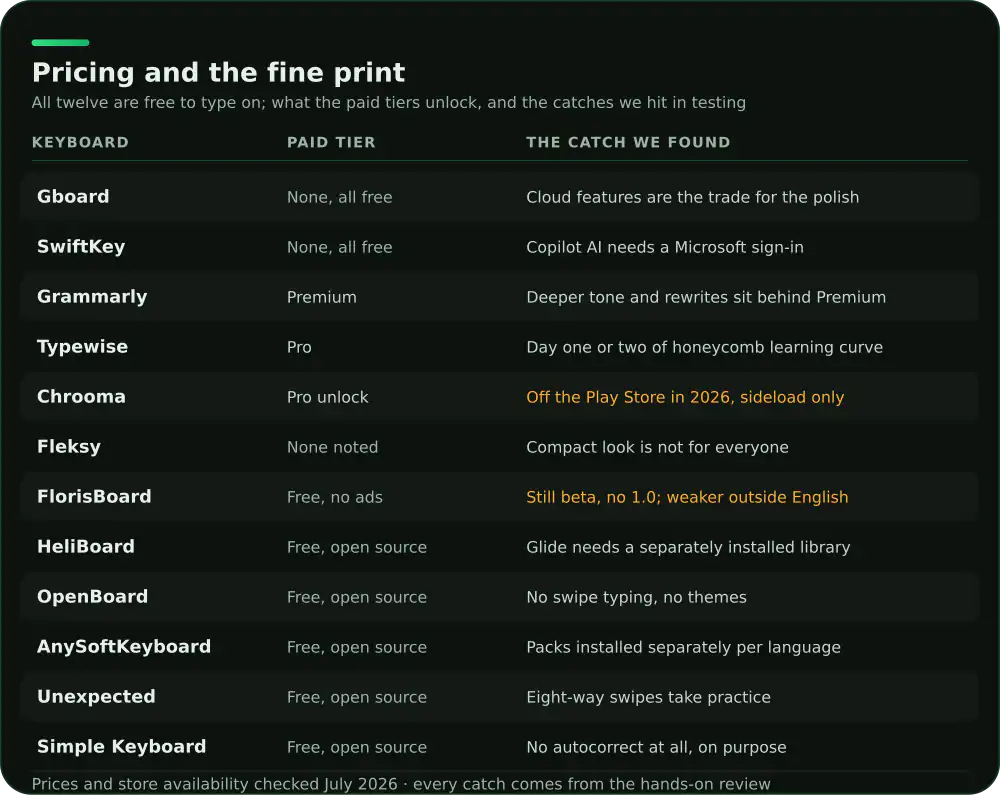The height and width of the screenshot is (795, 1000).
Task: Click 'Free, open source' in the AnySoftKeyboard row
Action: click(x=357, y=647)
